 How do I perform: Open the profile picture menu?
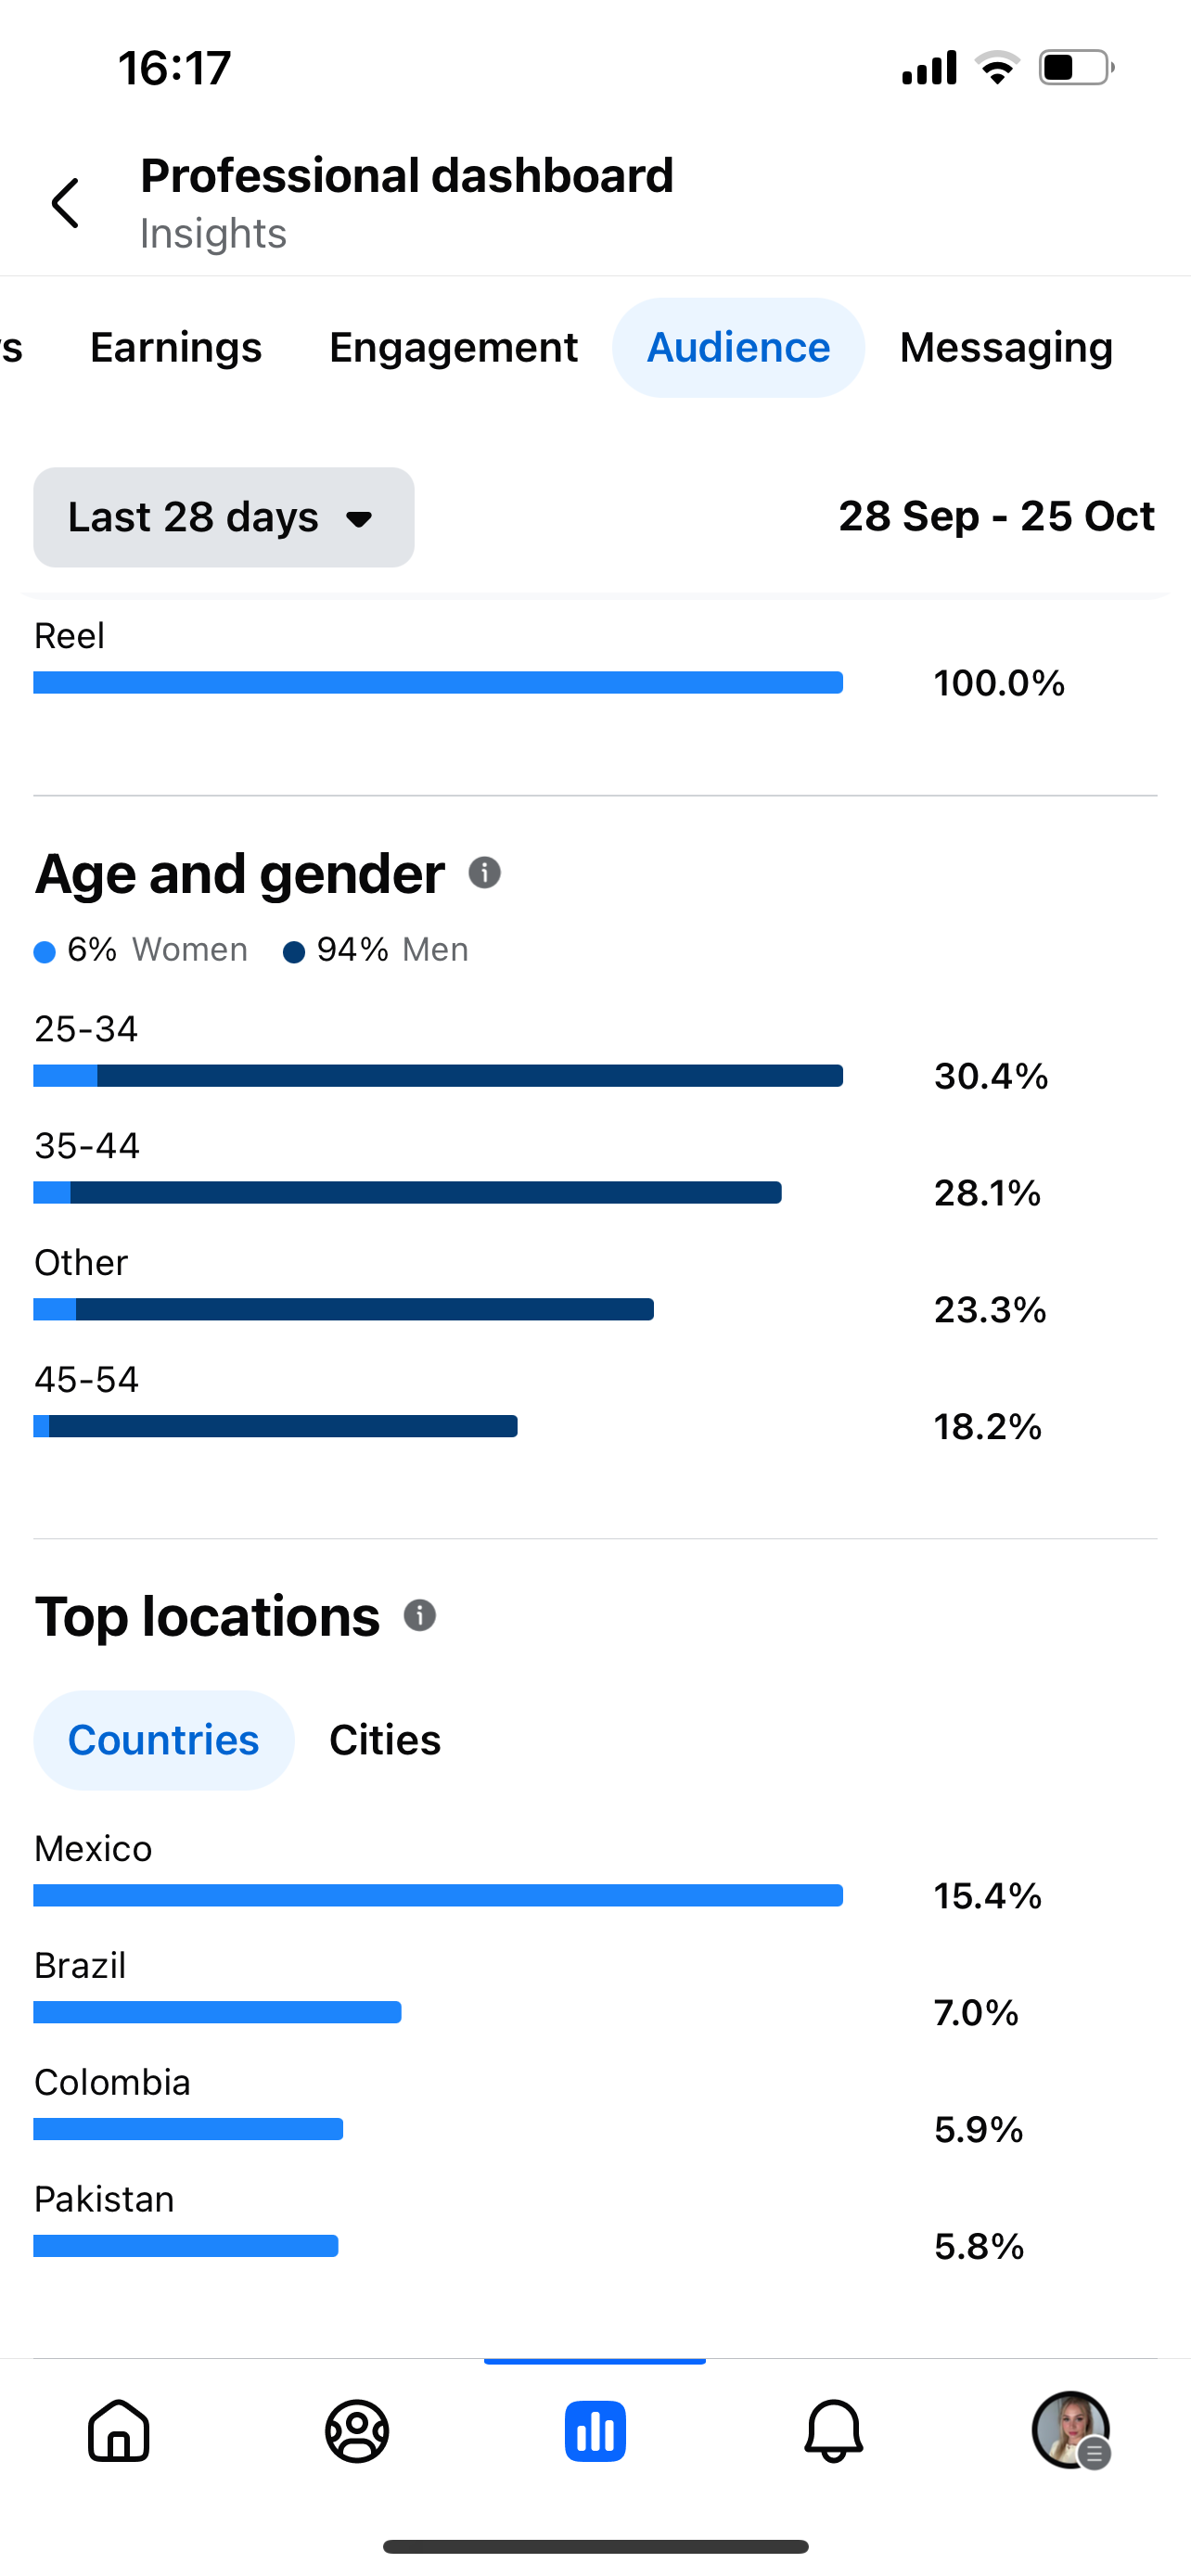coord(1071,2431)
